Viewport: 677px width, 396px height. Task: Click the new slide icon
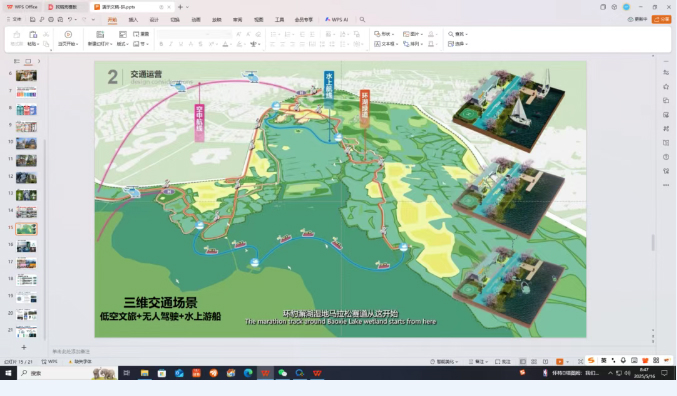[x=100, y=35]
